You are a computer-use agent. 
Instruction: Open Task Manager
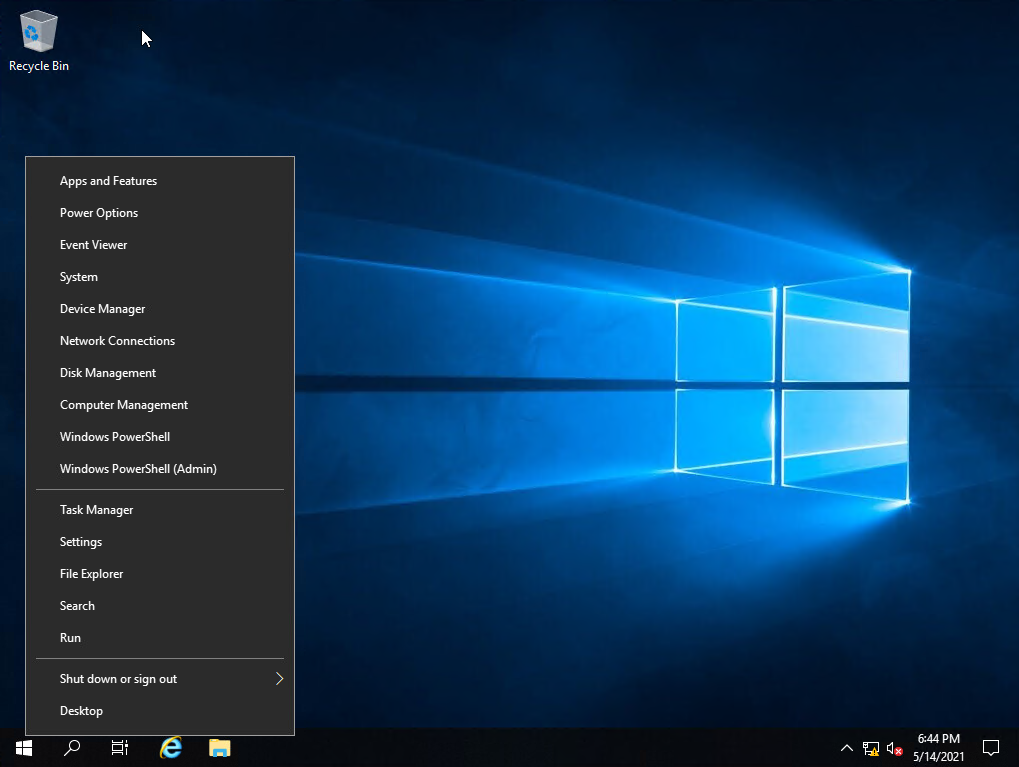[x=160, y=510]
